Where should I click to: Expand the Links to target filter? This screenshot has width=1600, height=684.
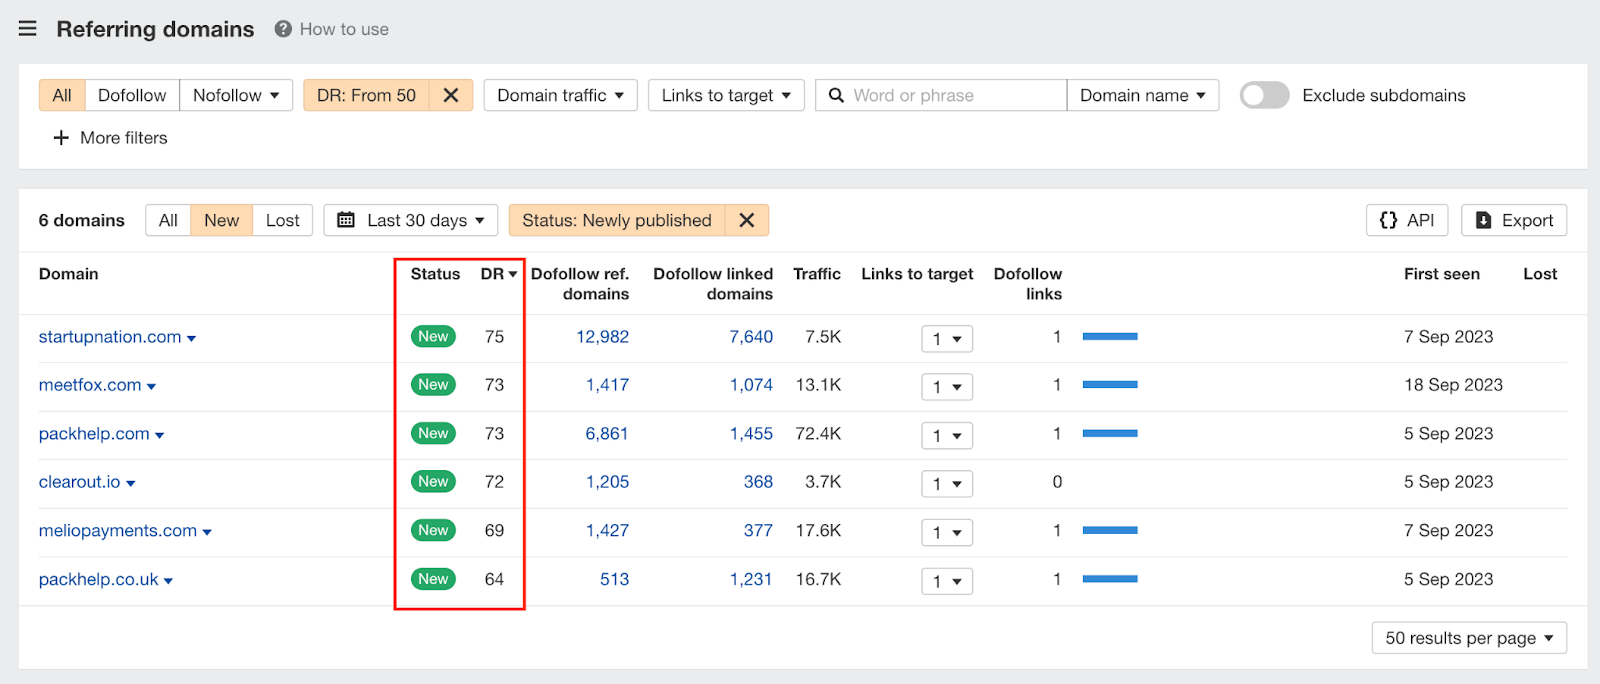pyautogui.click(x=726, y=95)
